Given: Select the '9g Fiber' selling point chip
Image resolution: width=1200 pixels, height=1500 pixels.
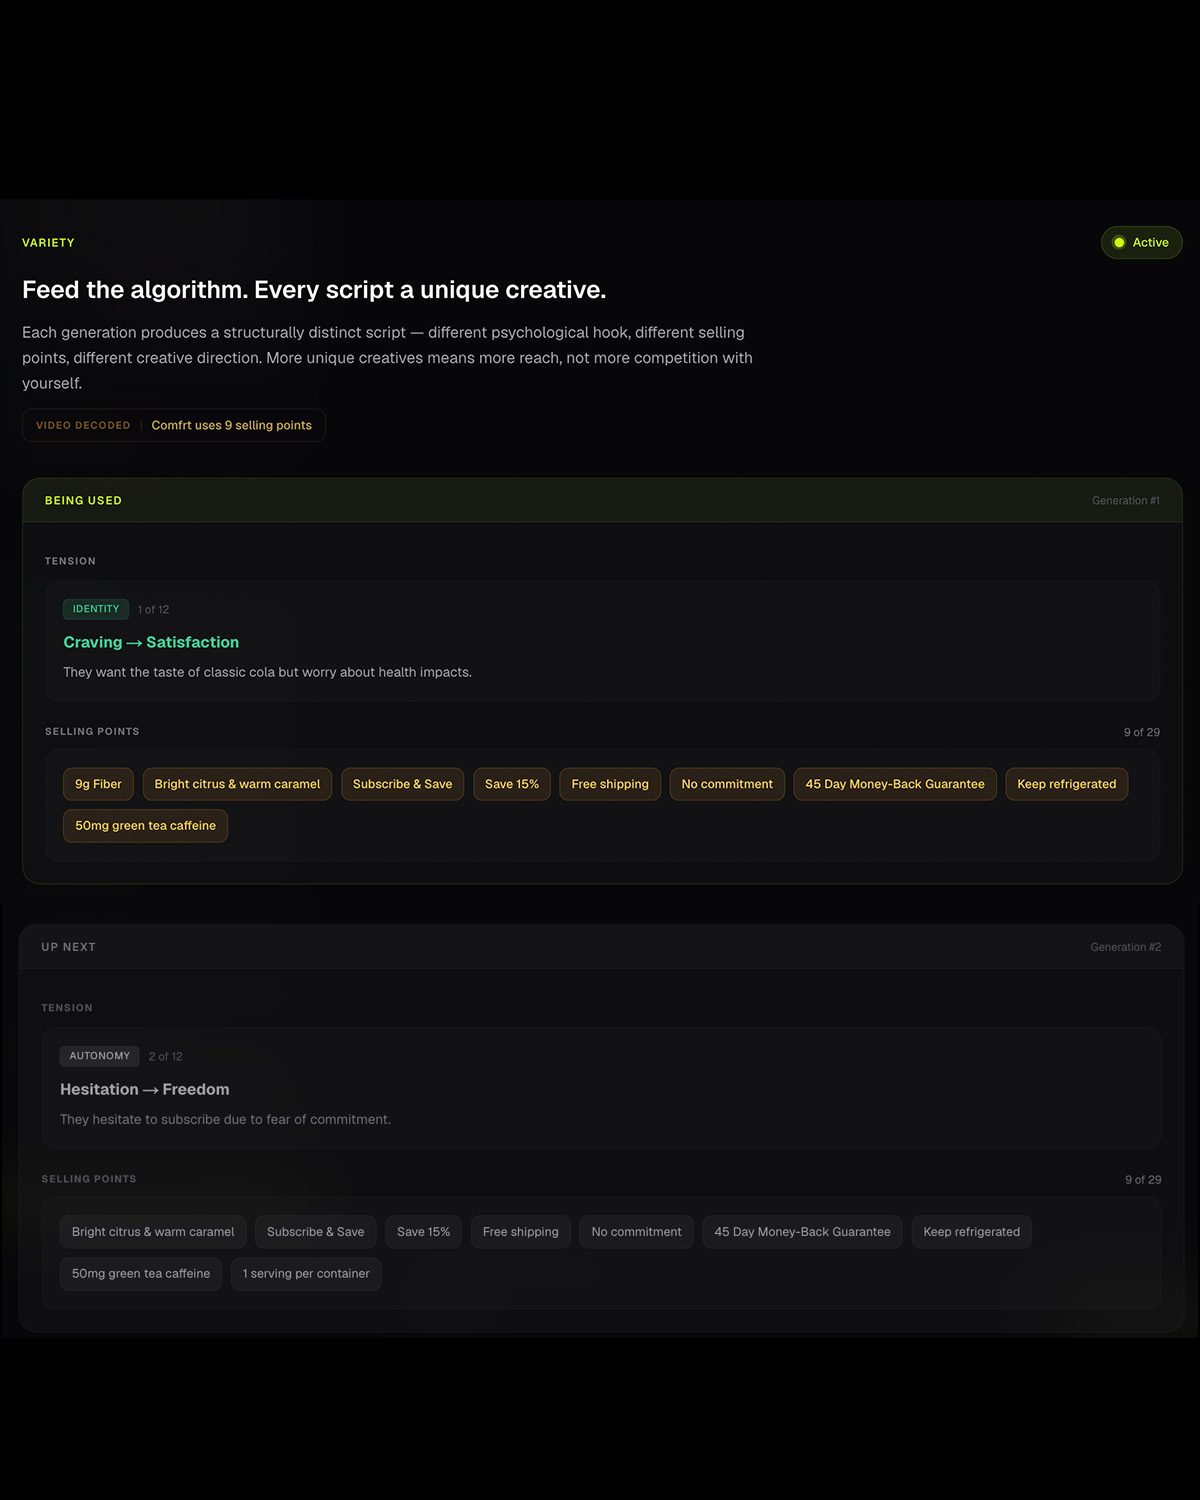Looking at the screenshot, I should pos(98,784).
